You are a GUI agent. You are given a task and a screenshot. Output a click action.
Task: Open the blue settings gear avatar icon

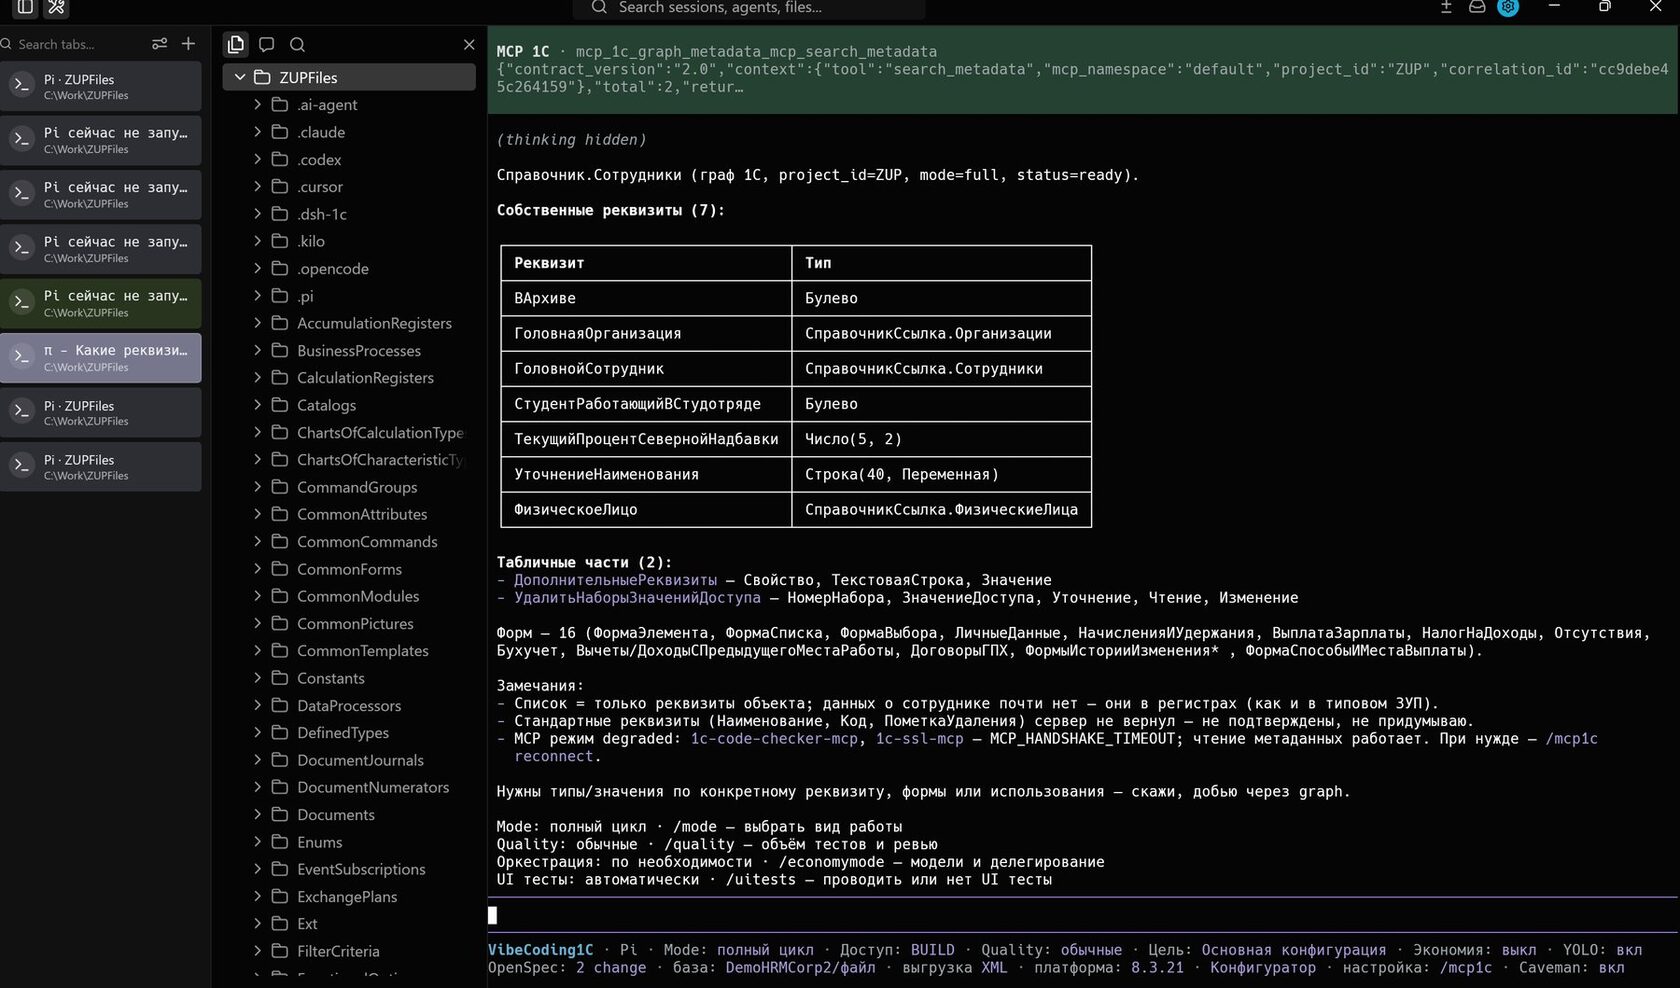coord(1508,7)
